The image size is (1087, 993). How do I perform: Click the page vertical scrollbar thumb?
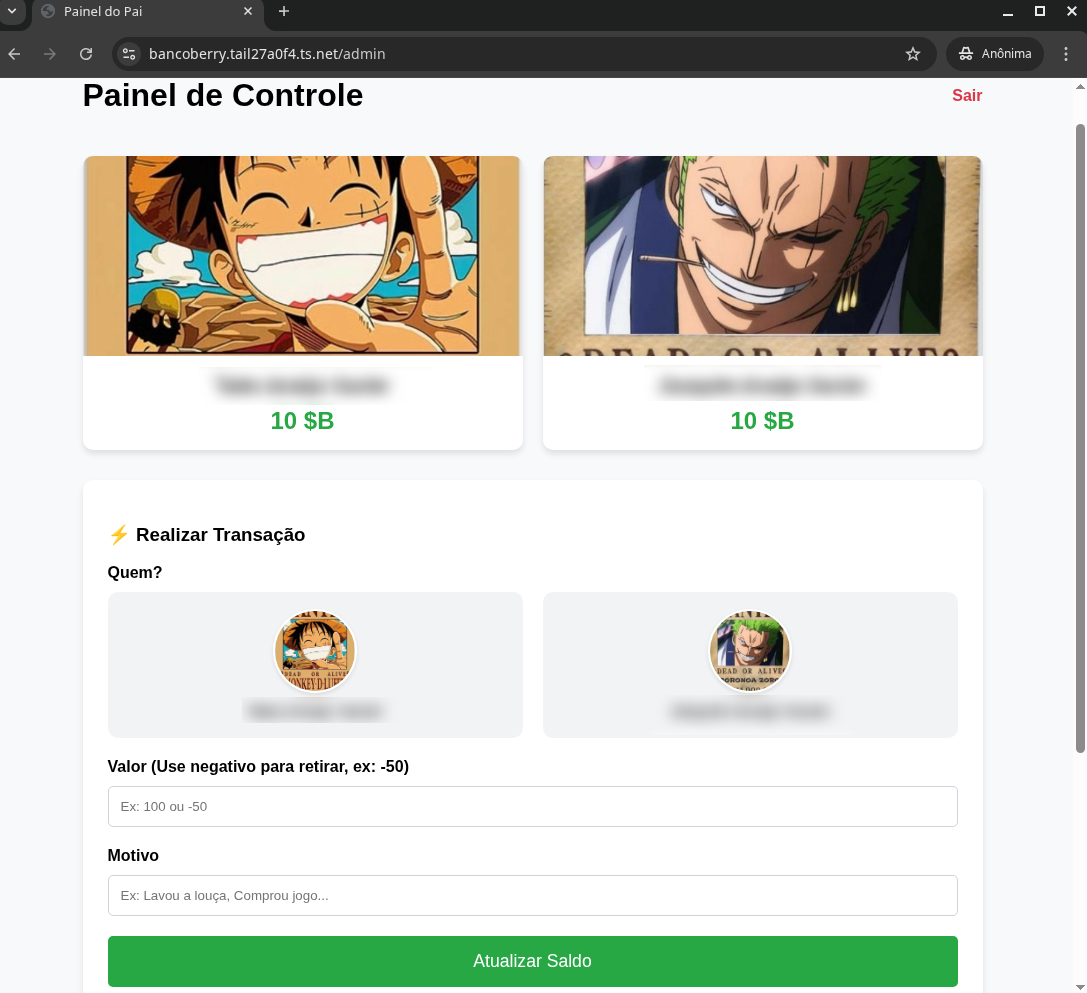(1080, 438)
